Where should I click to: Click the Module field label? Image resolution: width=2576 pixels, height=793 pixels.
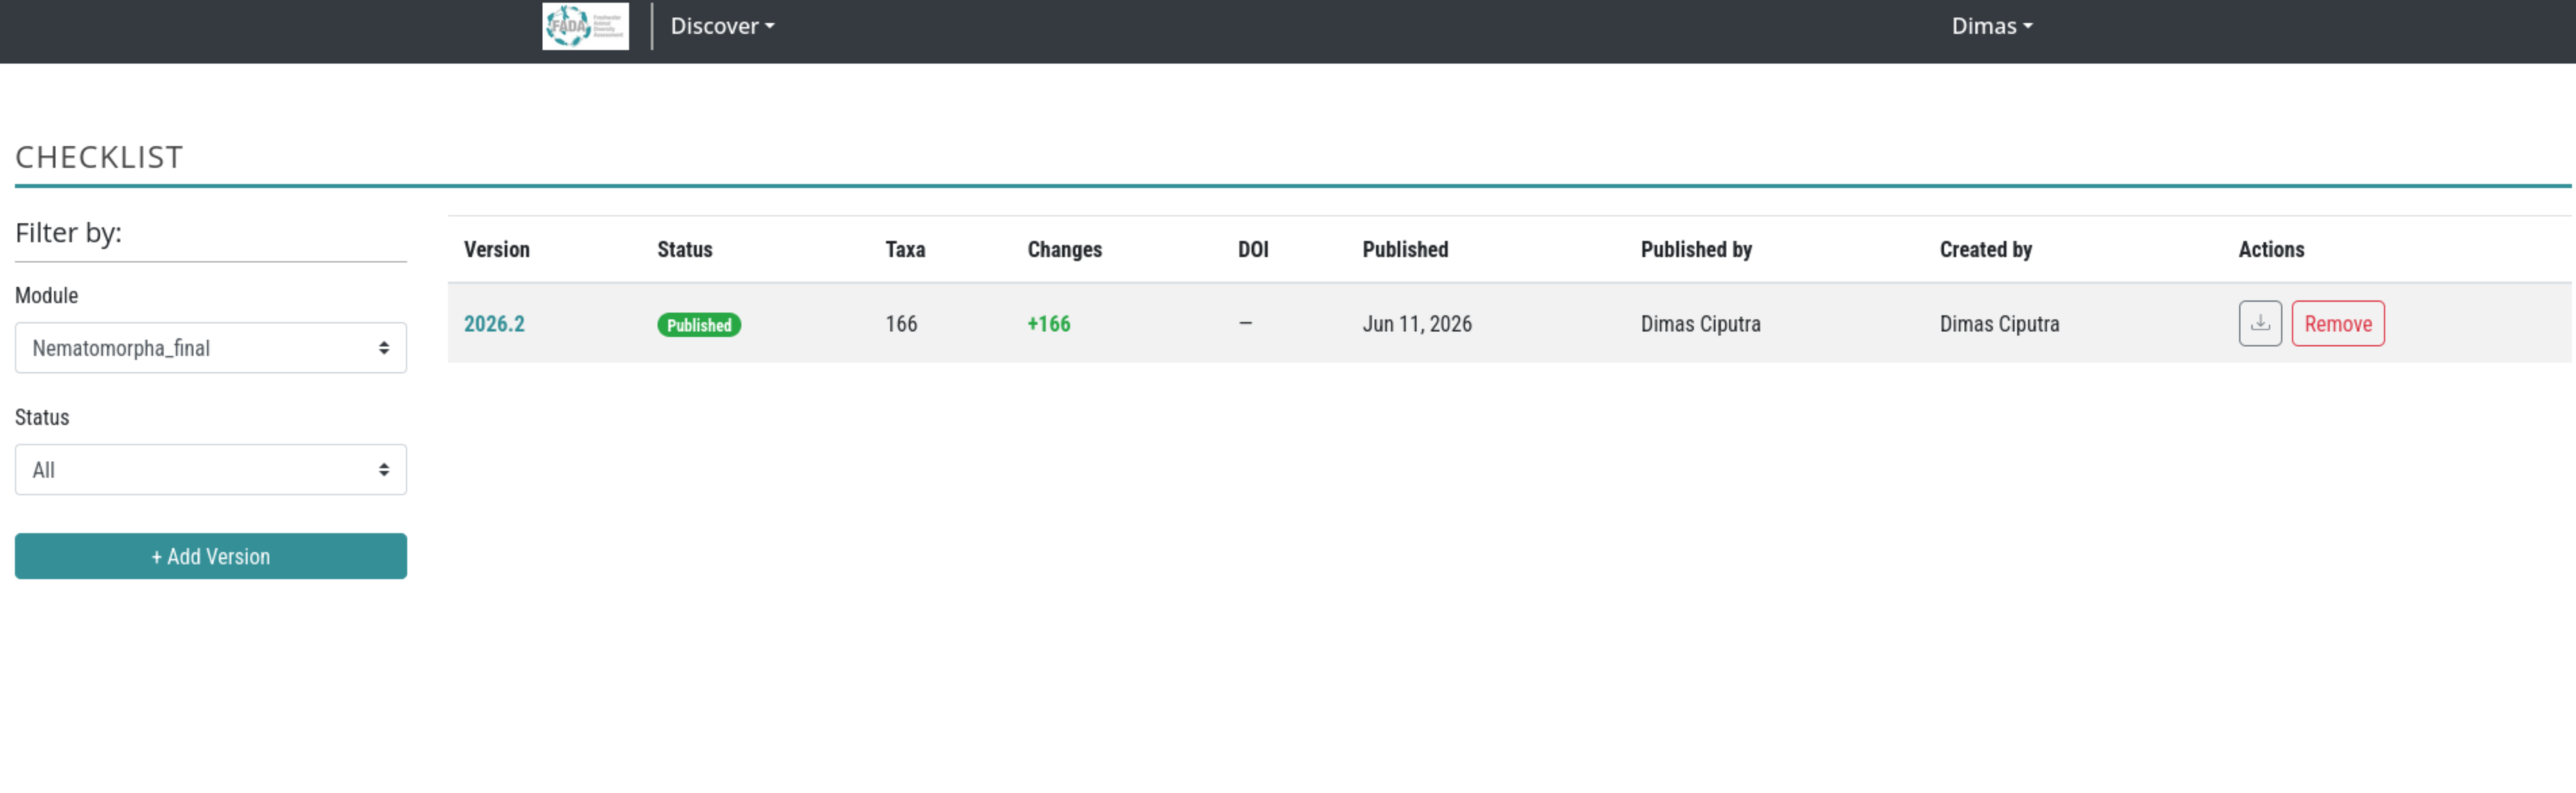46,295
